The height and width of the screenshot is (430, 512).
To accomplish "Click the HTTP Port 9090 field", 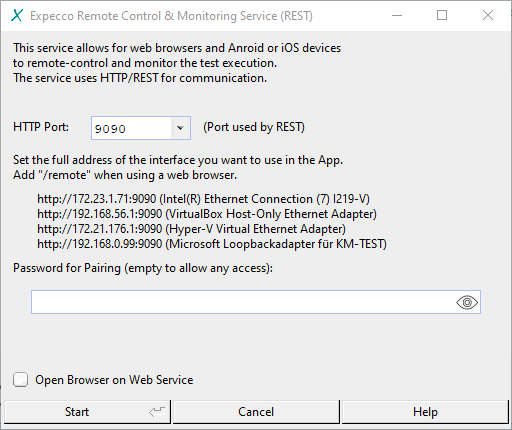I will [x=132, y=128].
